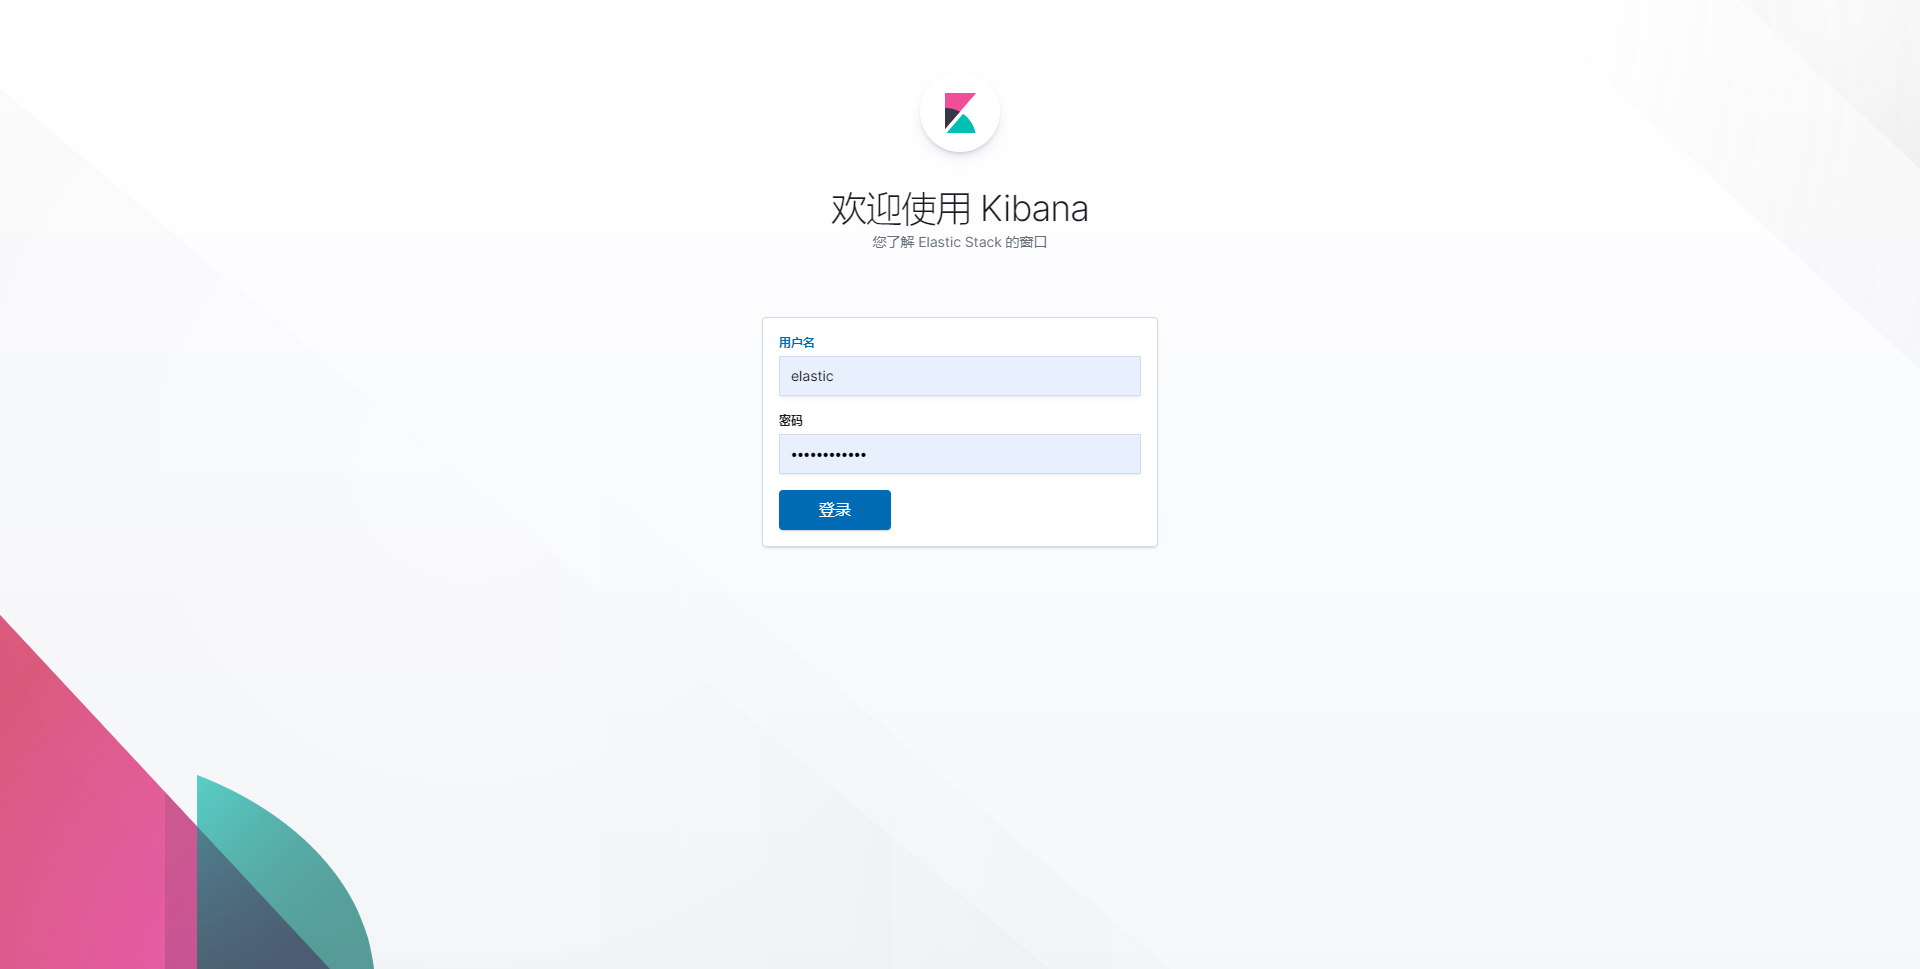
Task: Select the circular Kibana emblem above the heading
Action: (959, 111)
